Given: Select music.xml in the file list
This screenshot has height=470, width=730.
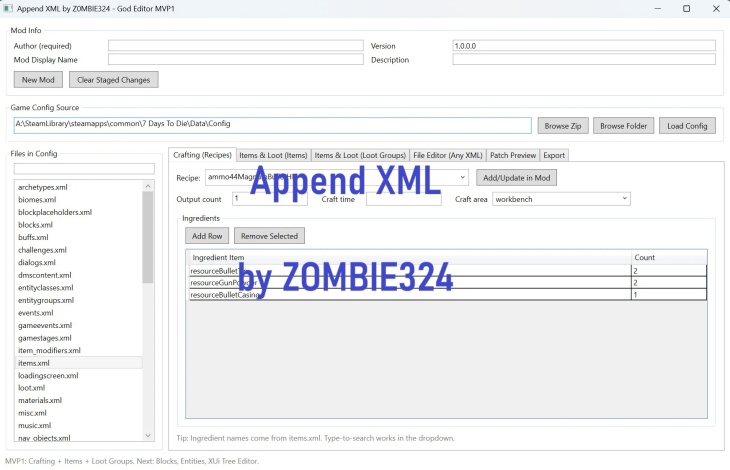Looking at the screenshot, I should pyautogui.click(x=78, y=425).
